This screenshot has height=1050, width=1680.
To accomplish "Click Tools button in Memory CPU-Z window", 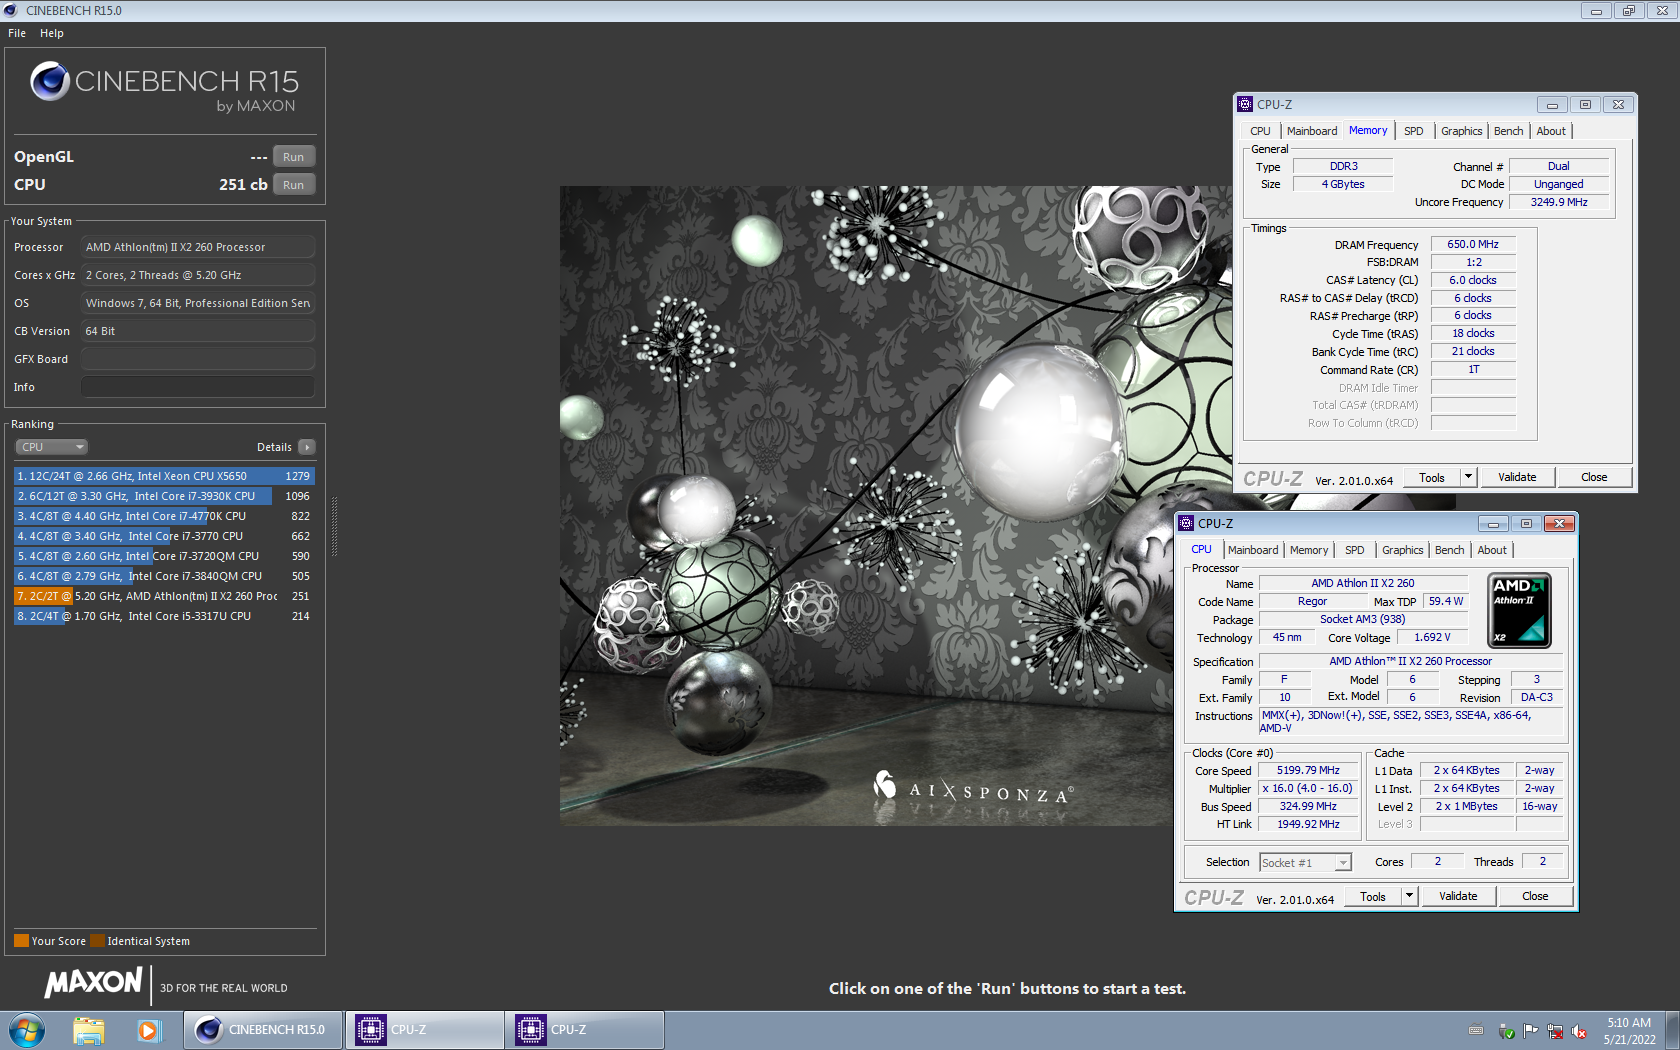I will (1432, 477).
